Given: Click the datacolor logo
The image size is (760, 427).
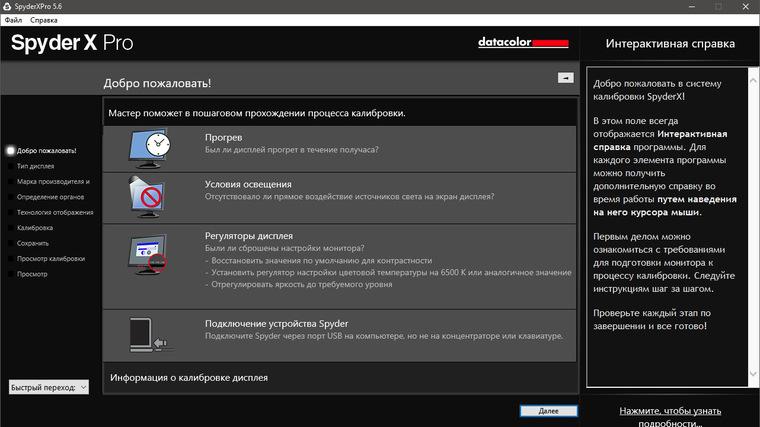Looking at the screenshot, I should 523,43.
